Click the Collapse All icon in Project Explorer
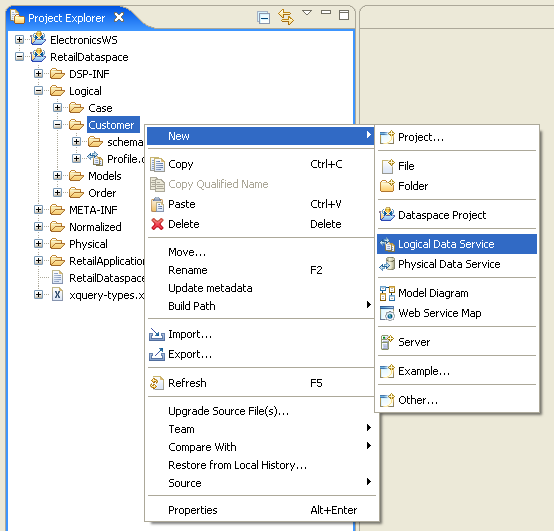 tap(264, 17)
